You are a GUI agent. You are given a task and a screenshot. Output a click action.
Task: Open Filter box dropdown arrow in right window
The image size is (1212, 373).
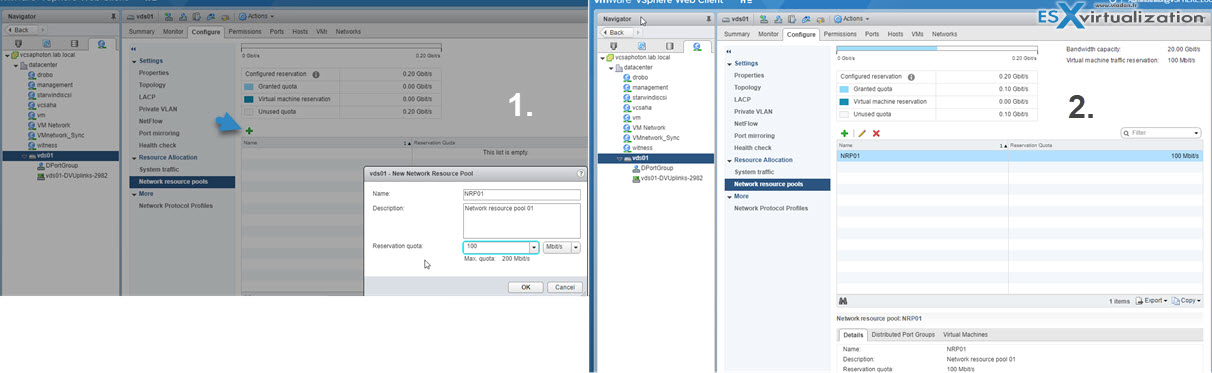[1197, 132]
